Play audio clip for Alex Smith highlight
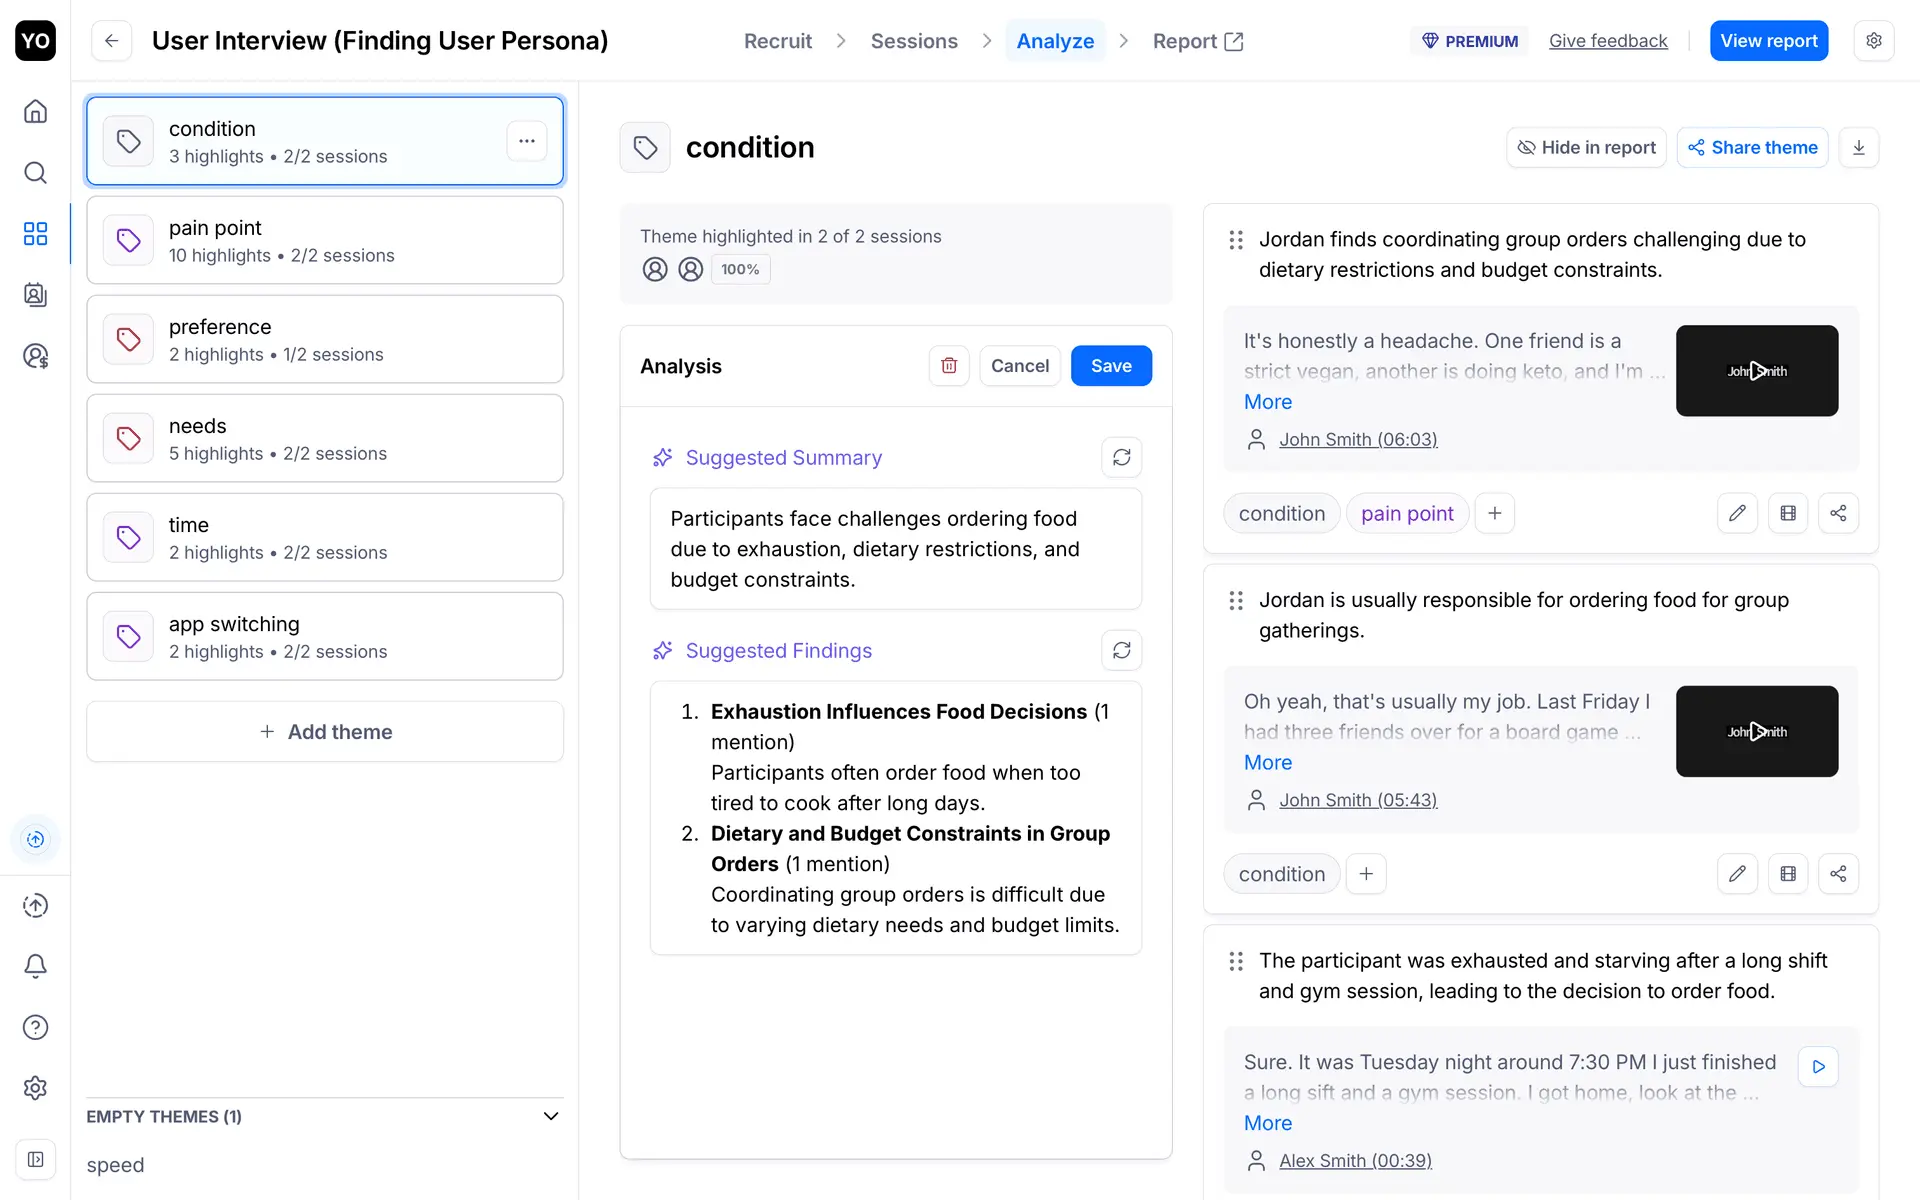The width and height of the screenshot is (1920, 1200). 1818,1066
